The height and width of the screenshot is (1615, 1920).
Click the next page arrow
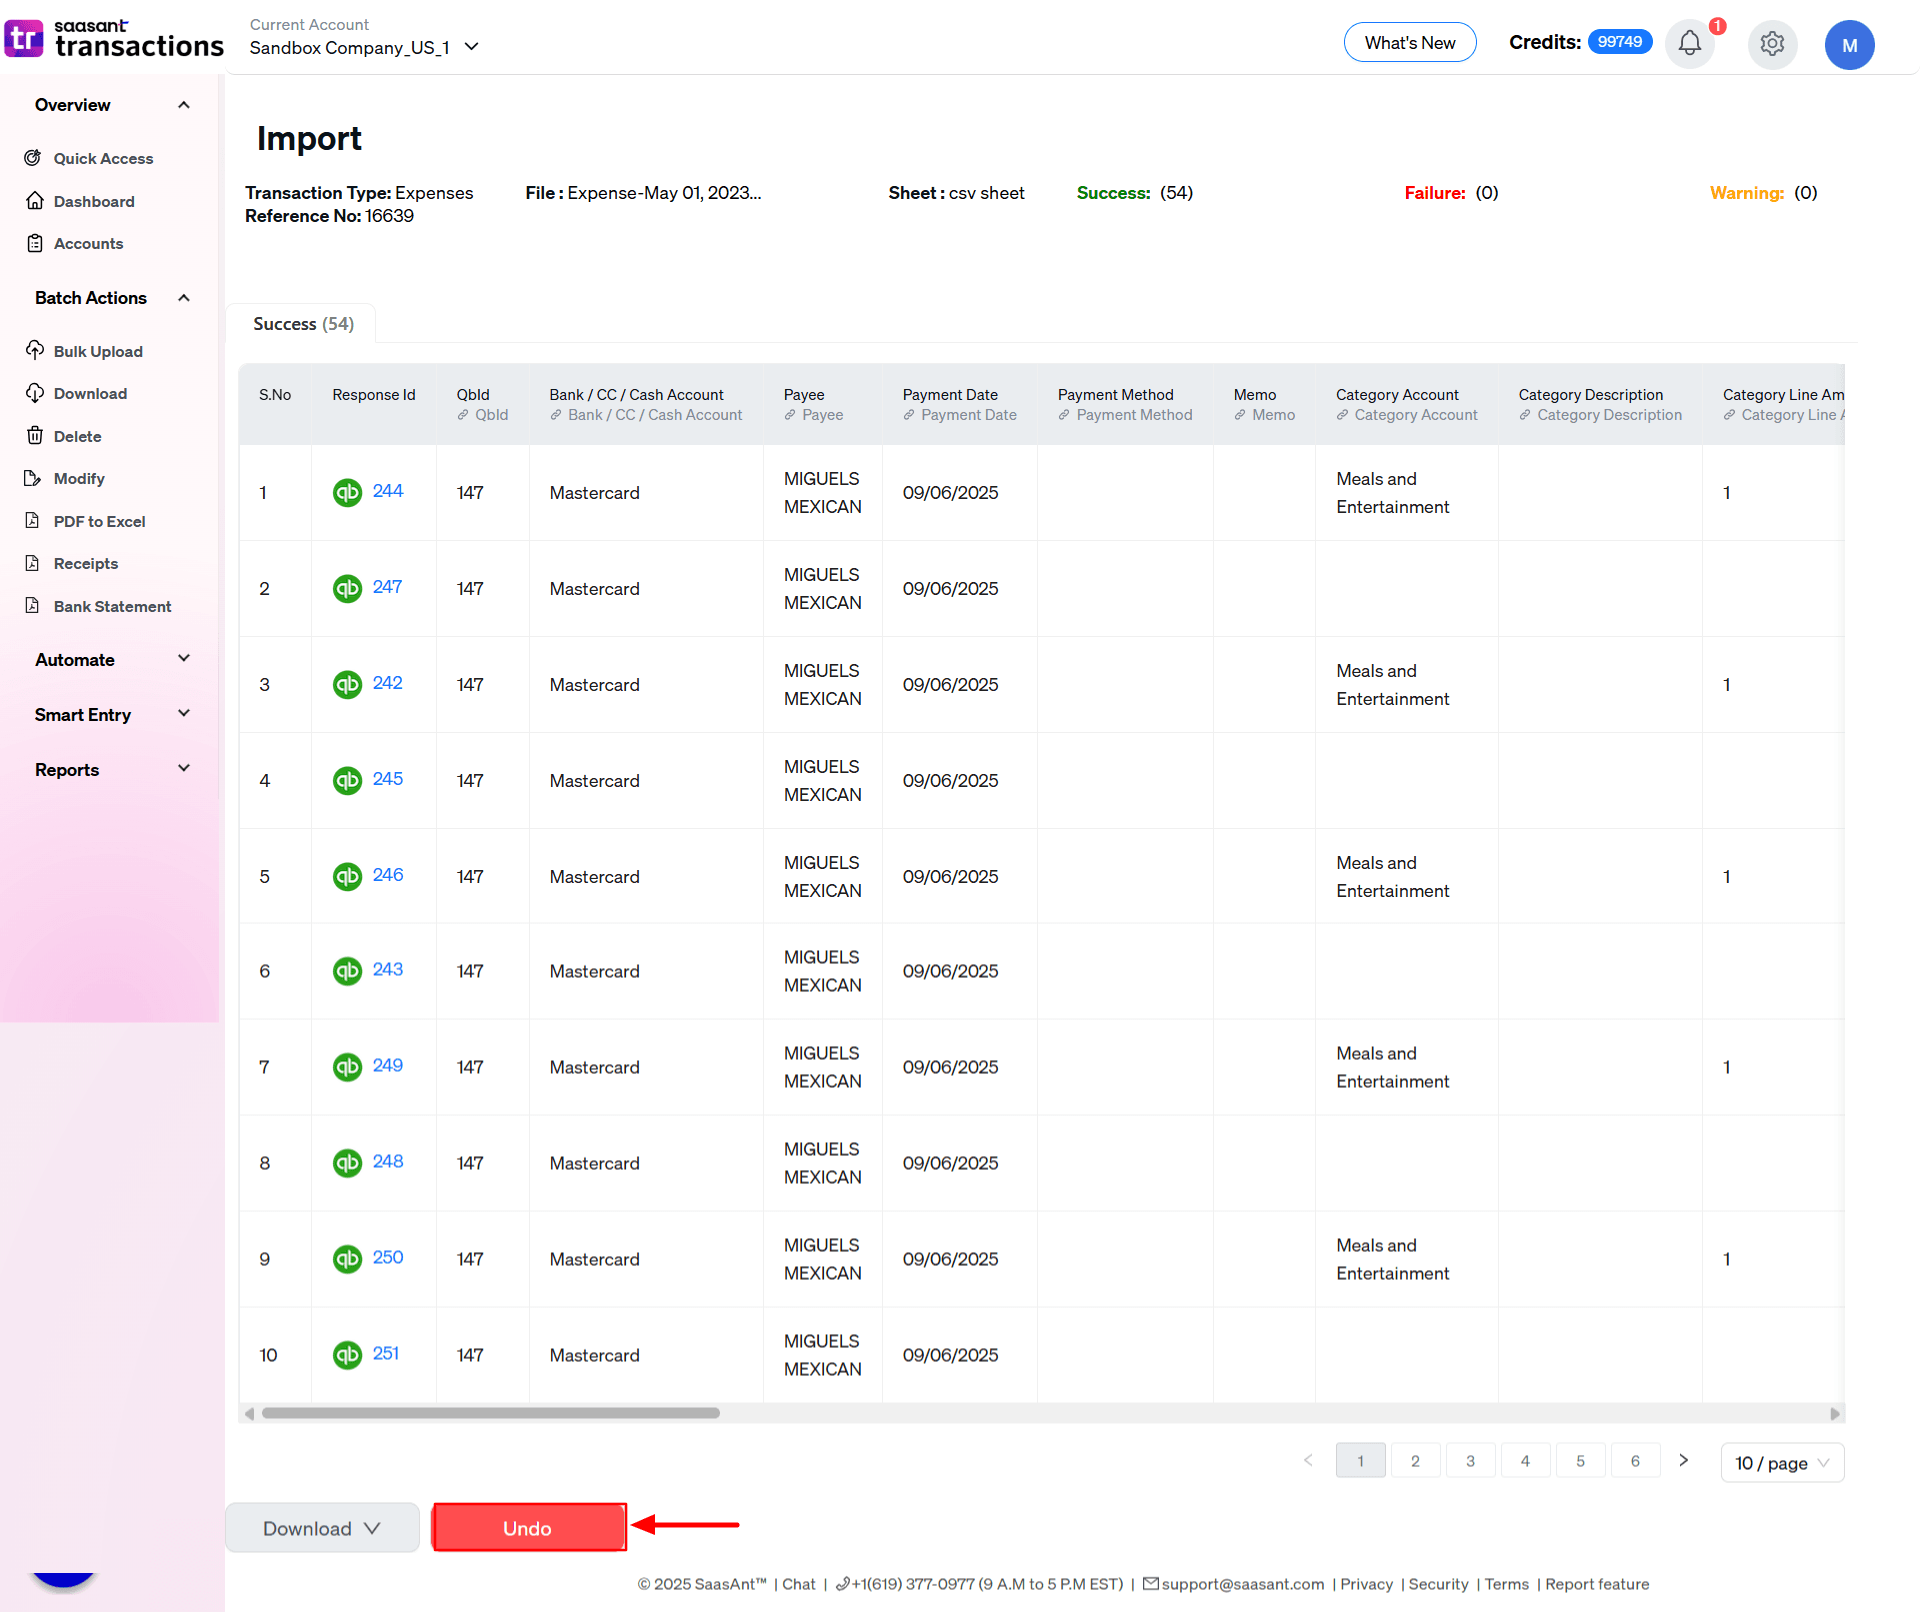pos(1684,1461)
